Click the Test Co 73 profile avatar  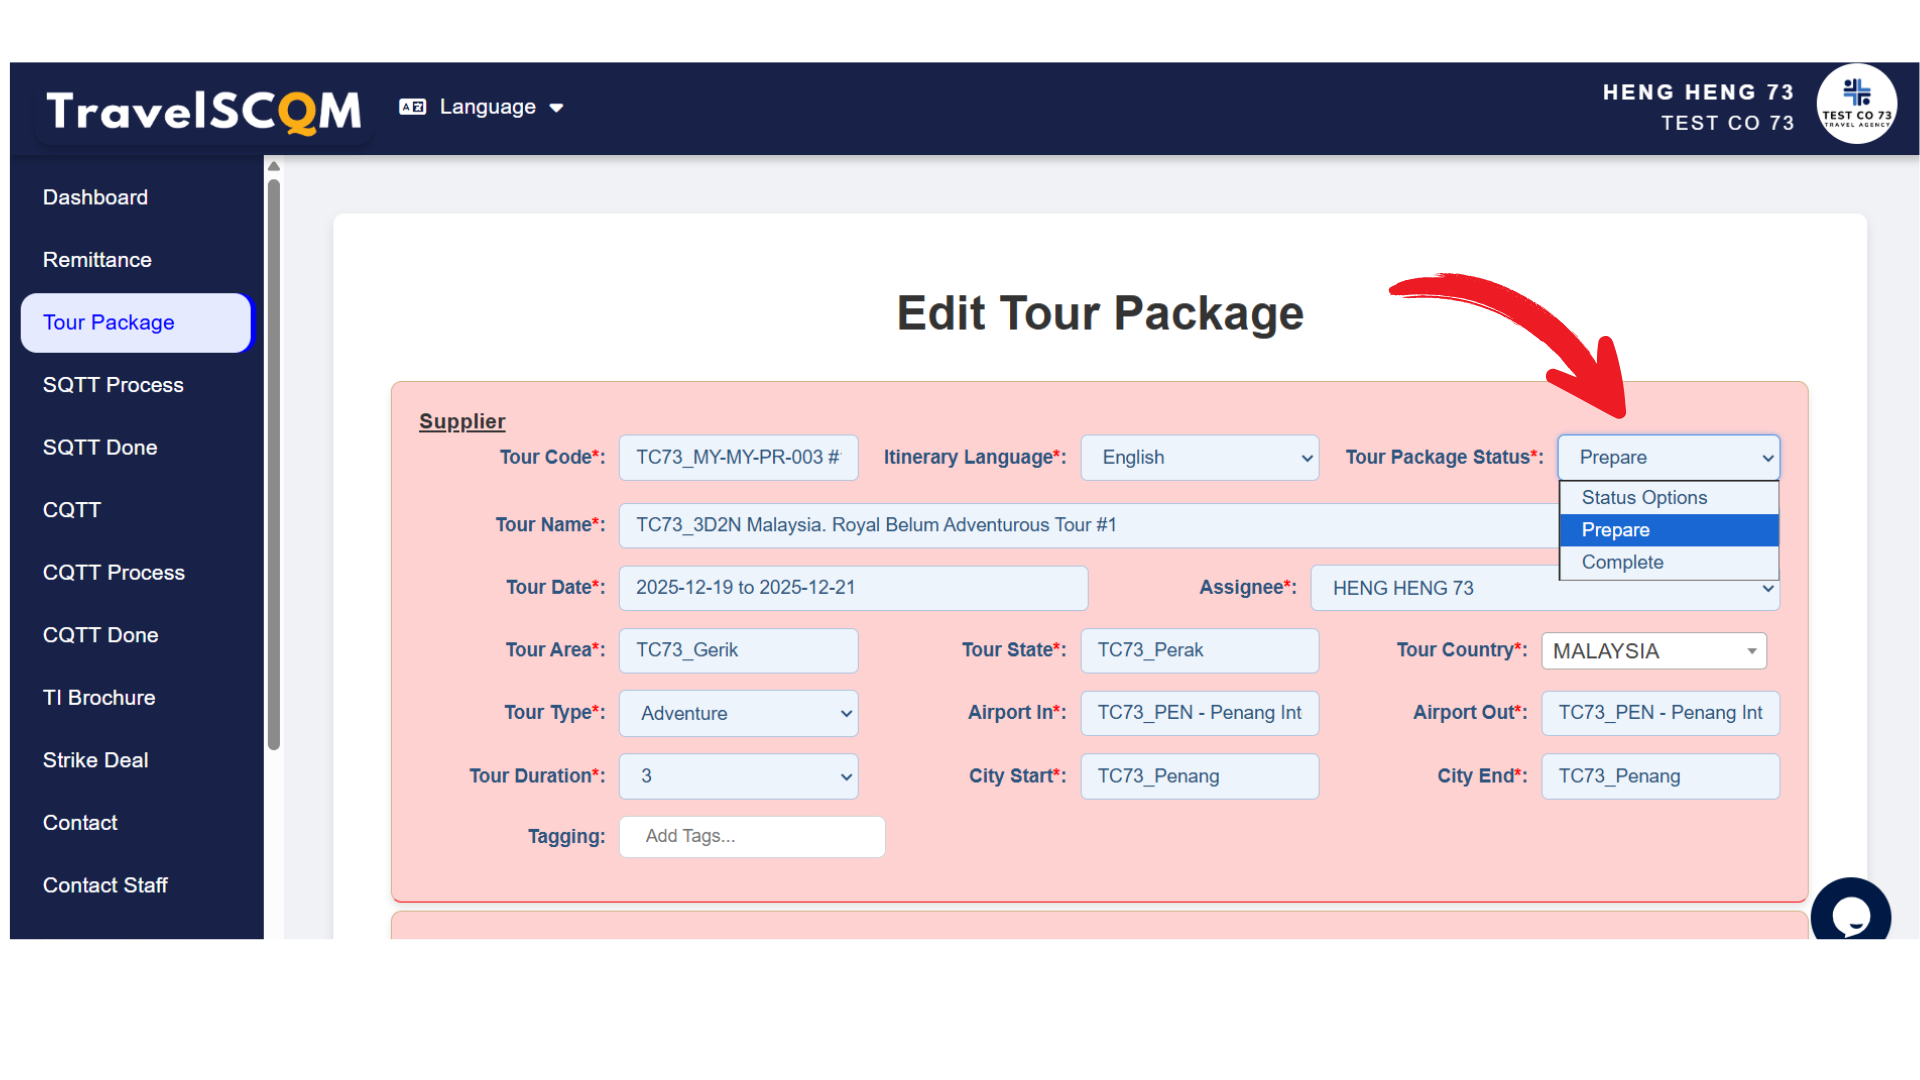tap(1856, 105)
